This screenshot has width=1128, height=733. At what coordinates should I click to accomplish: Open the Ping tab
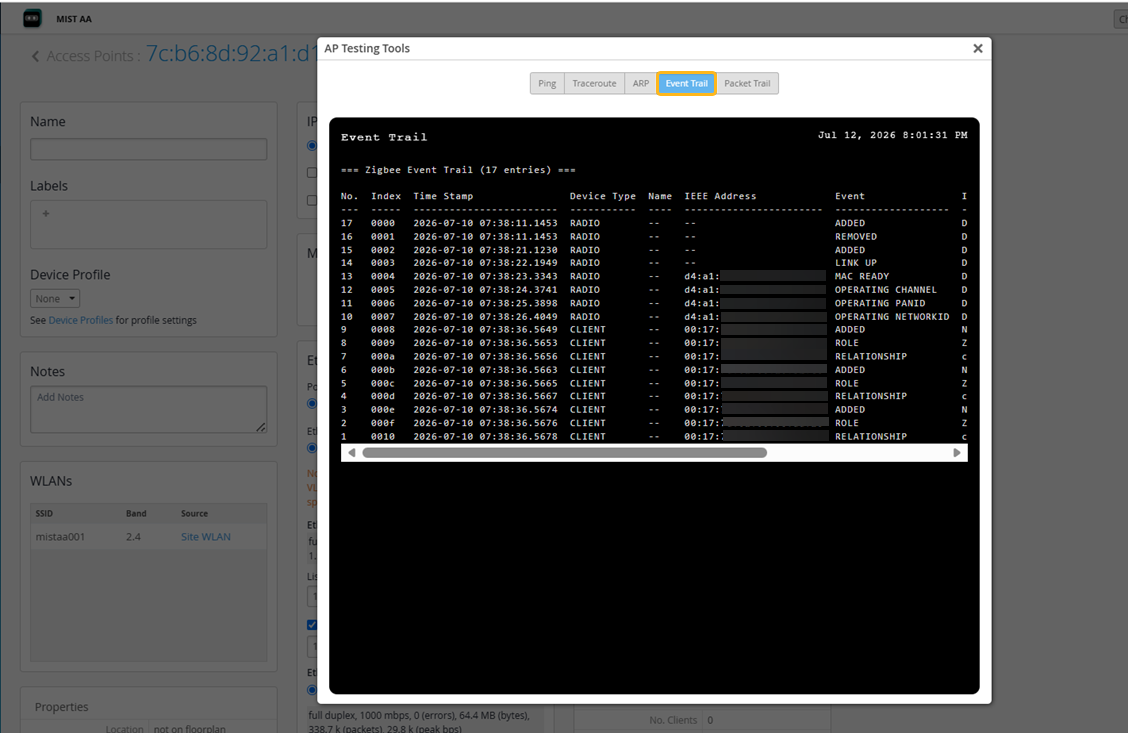(x=547, y=83)
